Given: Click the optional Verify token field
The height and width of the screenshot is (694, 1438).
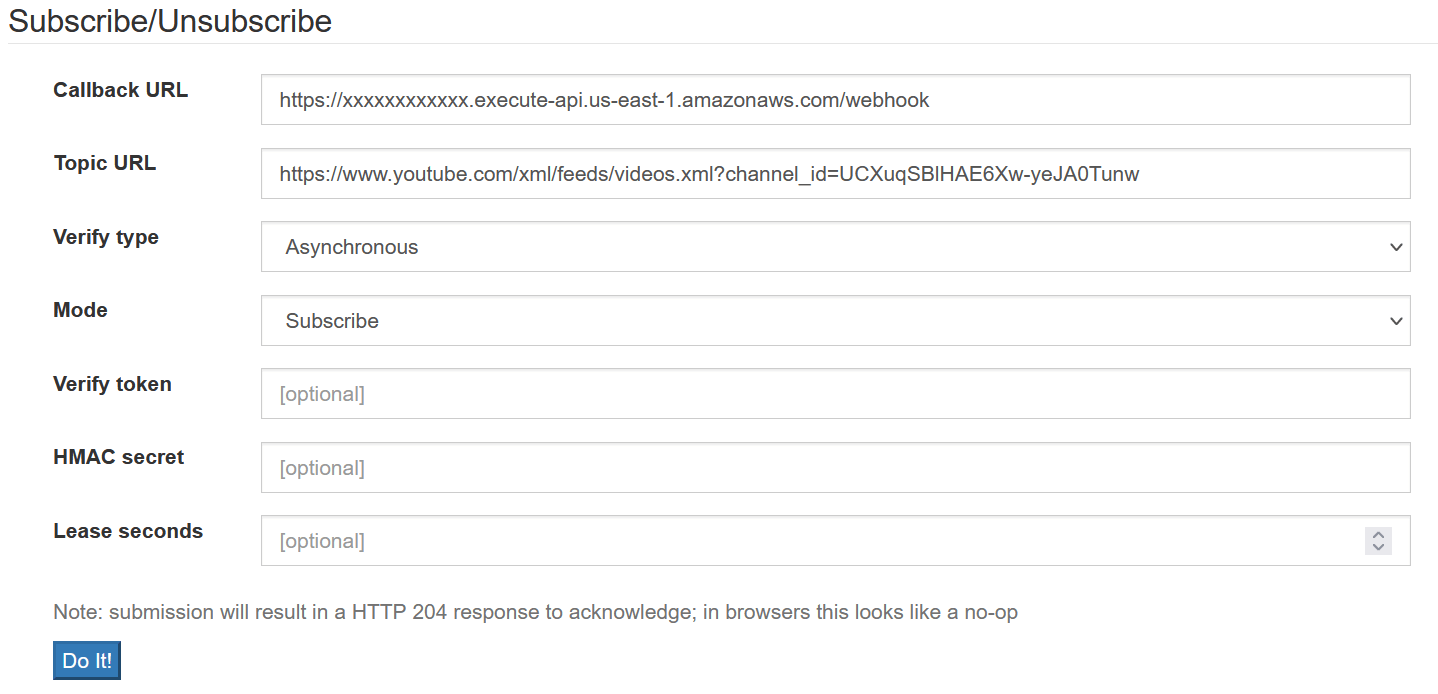Looking at the screenshot, I should point(835,393).
